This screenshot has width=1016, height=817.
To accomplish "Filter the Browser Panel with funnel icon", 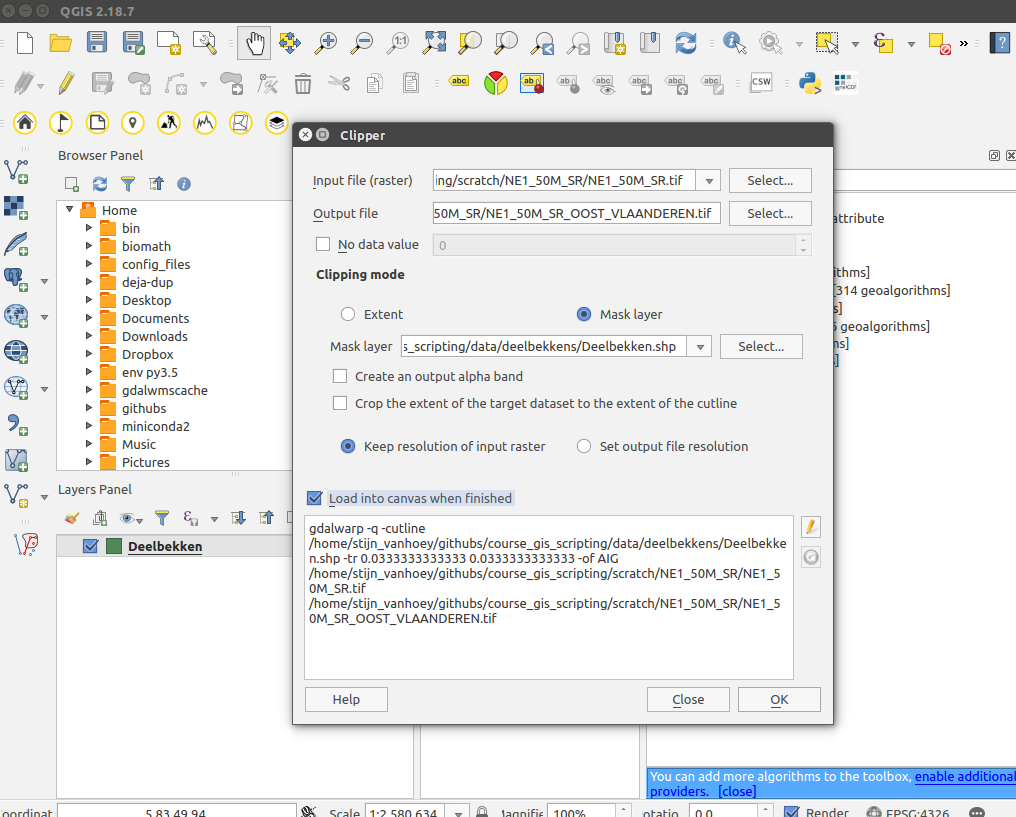I will (128, 184).
